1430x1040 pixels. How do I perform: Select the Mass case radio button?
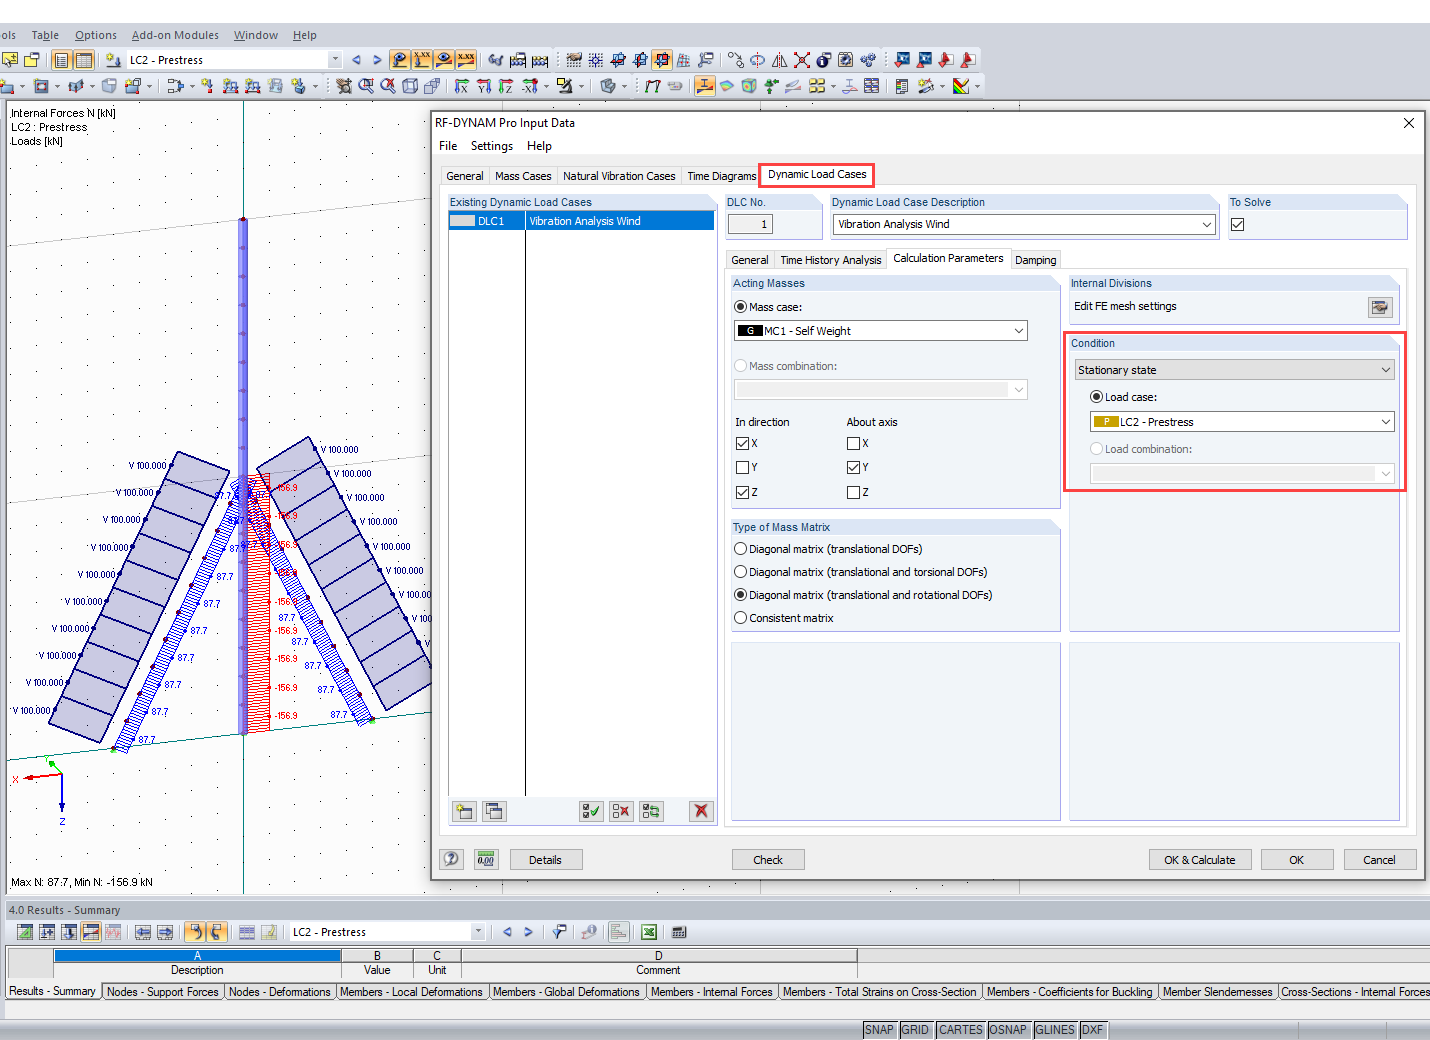coord(740,307)
